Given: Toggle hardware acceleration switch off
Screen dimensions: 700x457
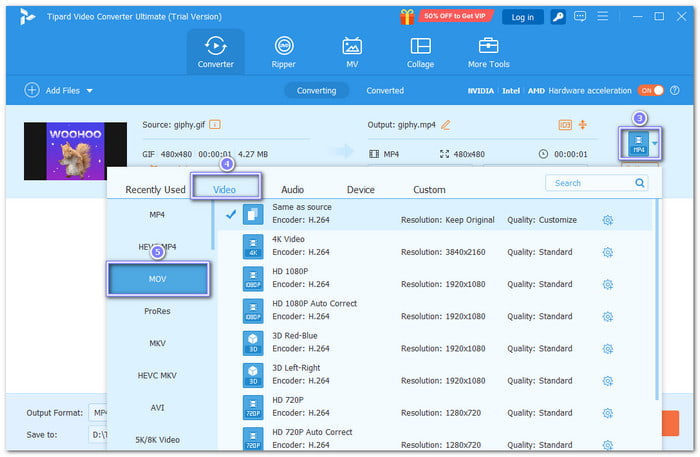Looking at the screenshot, I should tap(651, 90).
